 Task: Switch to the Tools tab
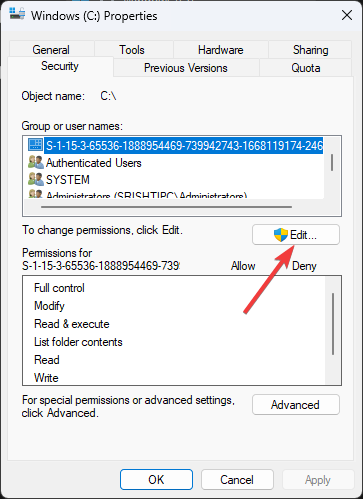click(x=132, y=50)
